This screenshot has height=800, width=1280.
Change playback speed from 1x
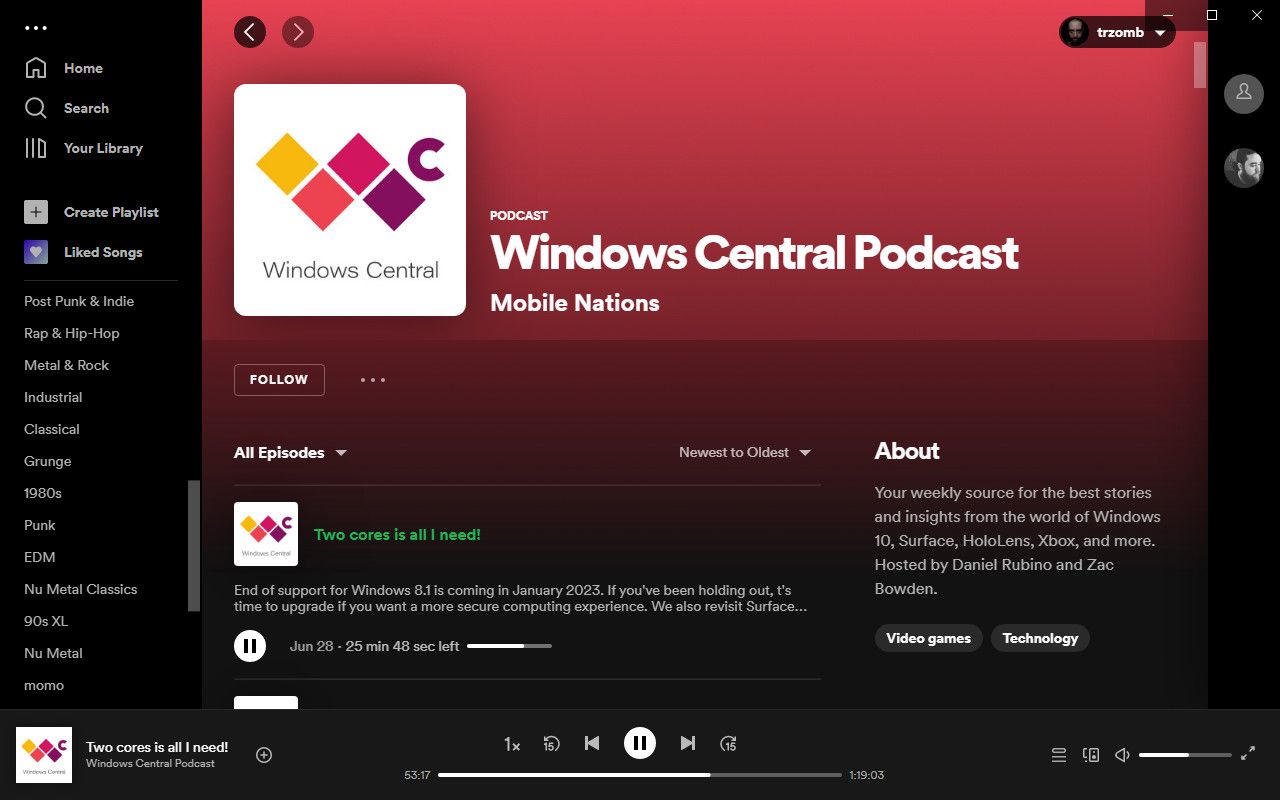pos(511,744)
